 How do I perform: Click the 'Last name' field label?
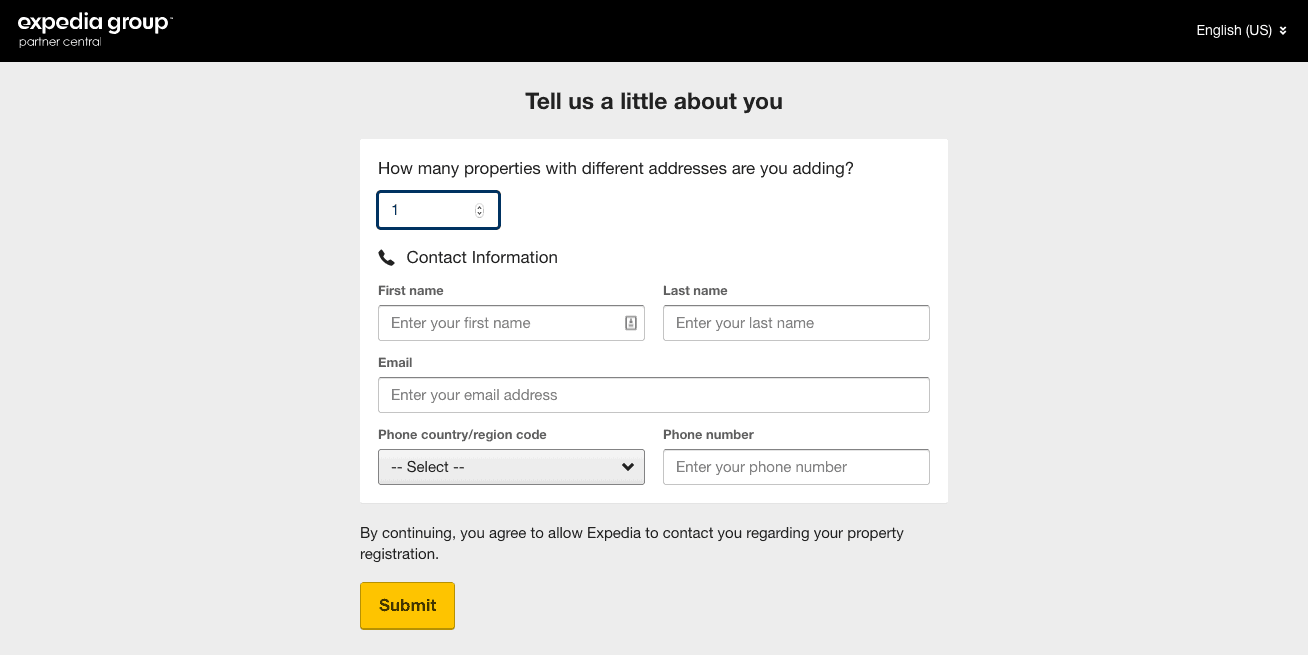point(695,291)
